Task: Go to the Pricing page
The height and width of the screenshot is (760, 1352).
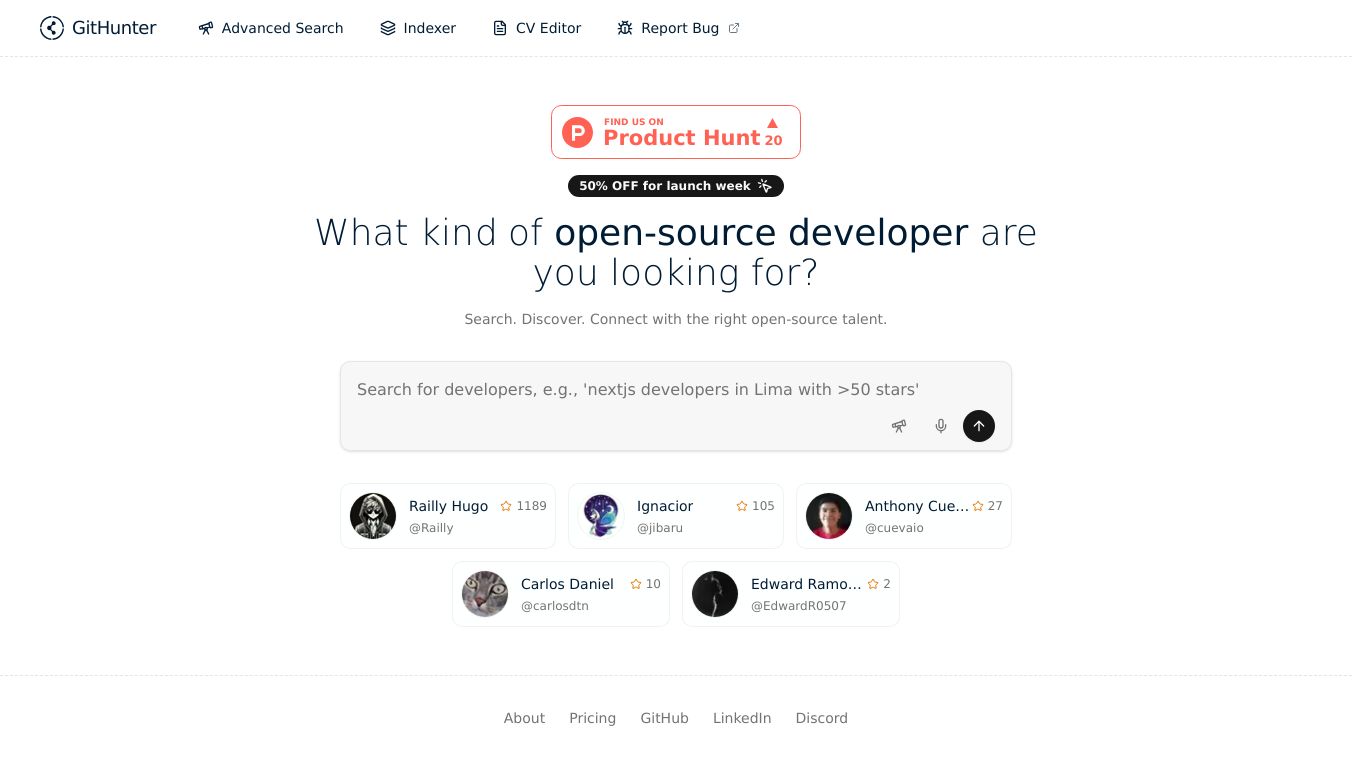Action: 593,718
